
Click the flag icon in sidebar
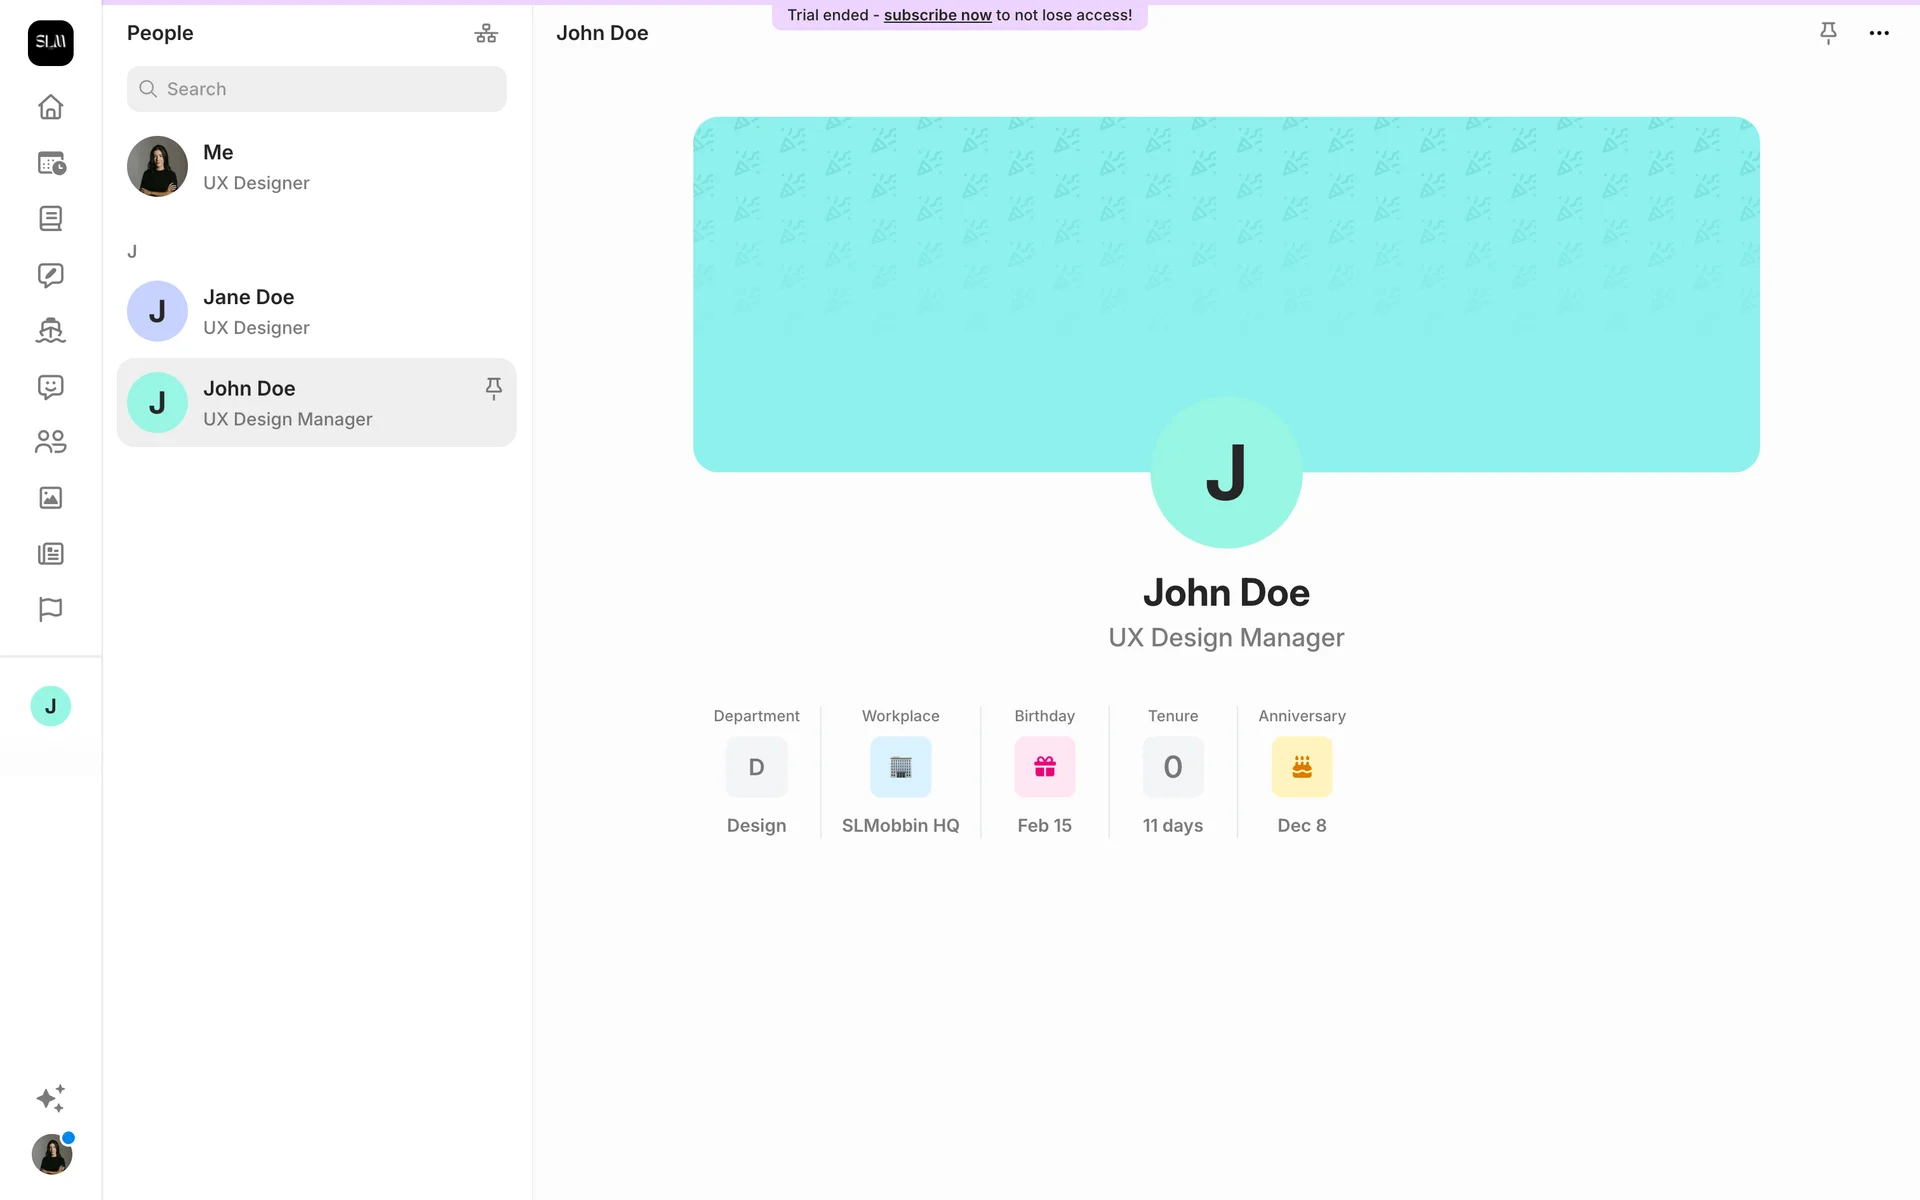click(x=51, y=609)
